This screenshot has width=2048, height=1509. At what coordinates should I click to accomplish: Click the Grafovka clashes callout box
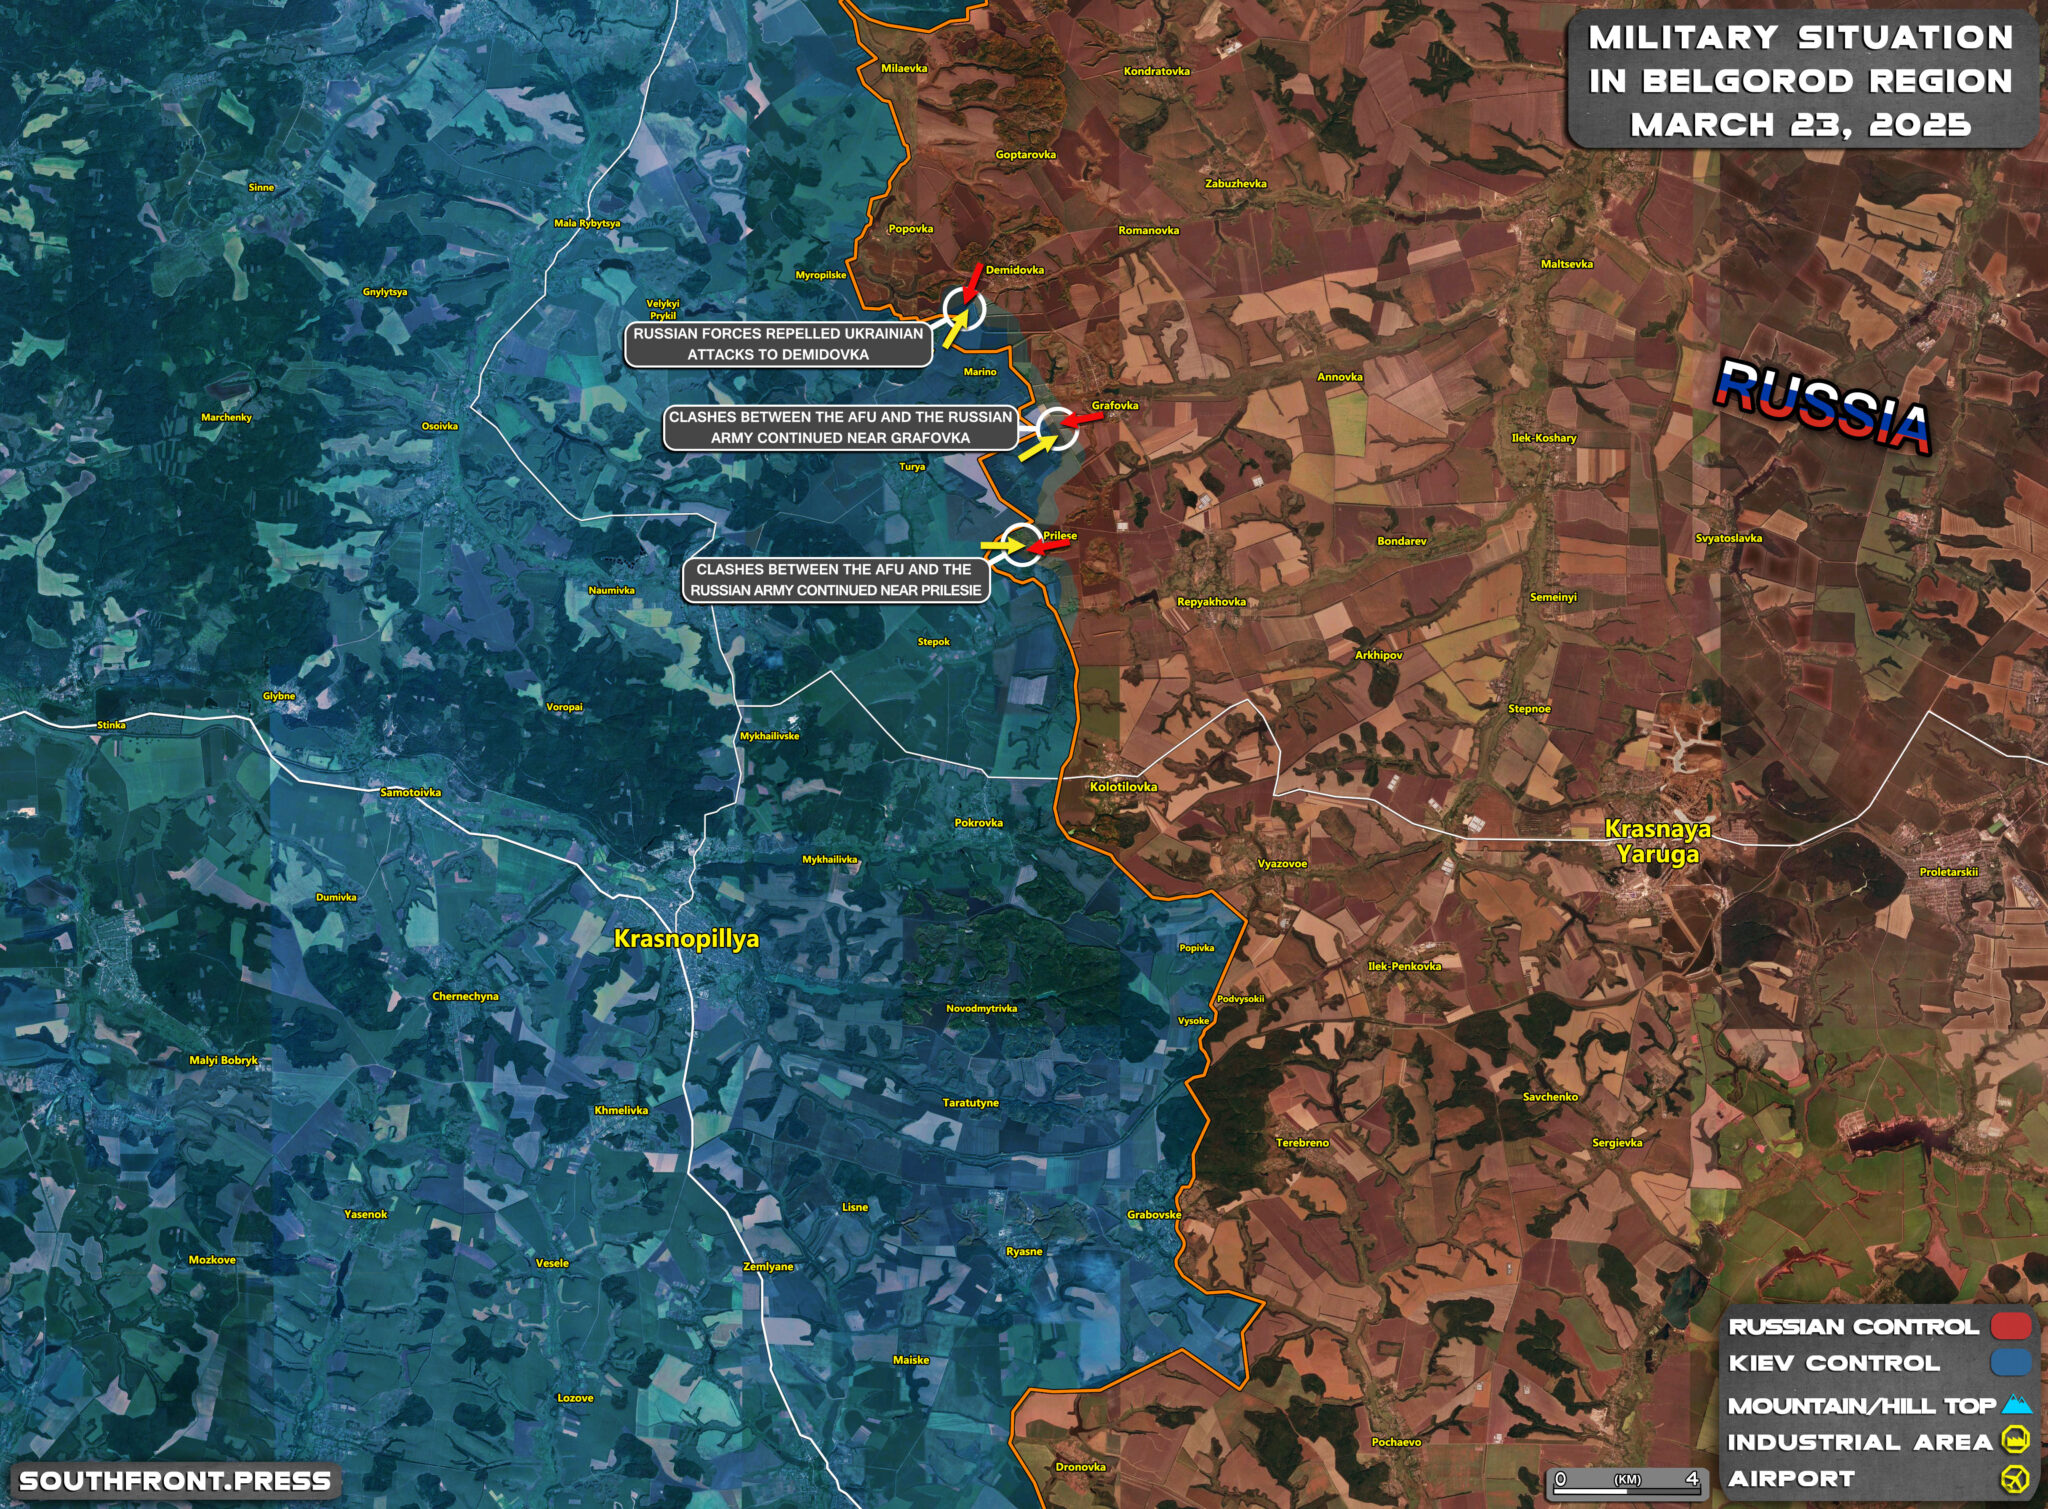(x=840, y=427)
